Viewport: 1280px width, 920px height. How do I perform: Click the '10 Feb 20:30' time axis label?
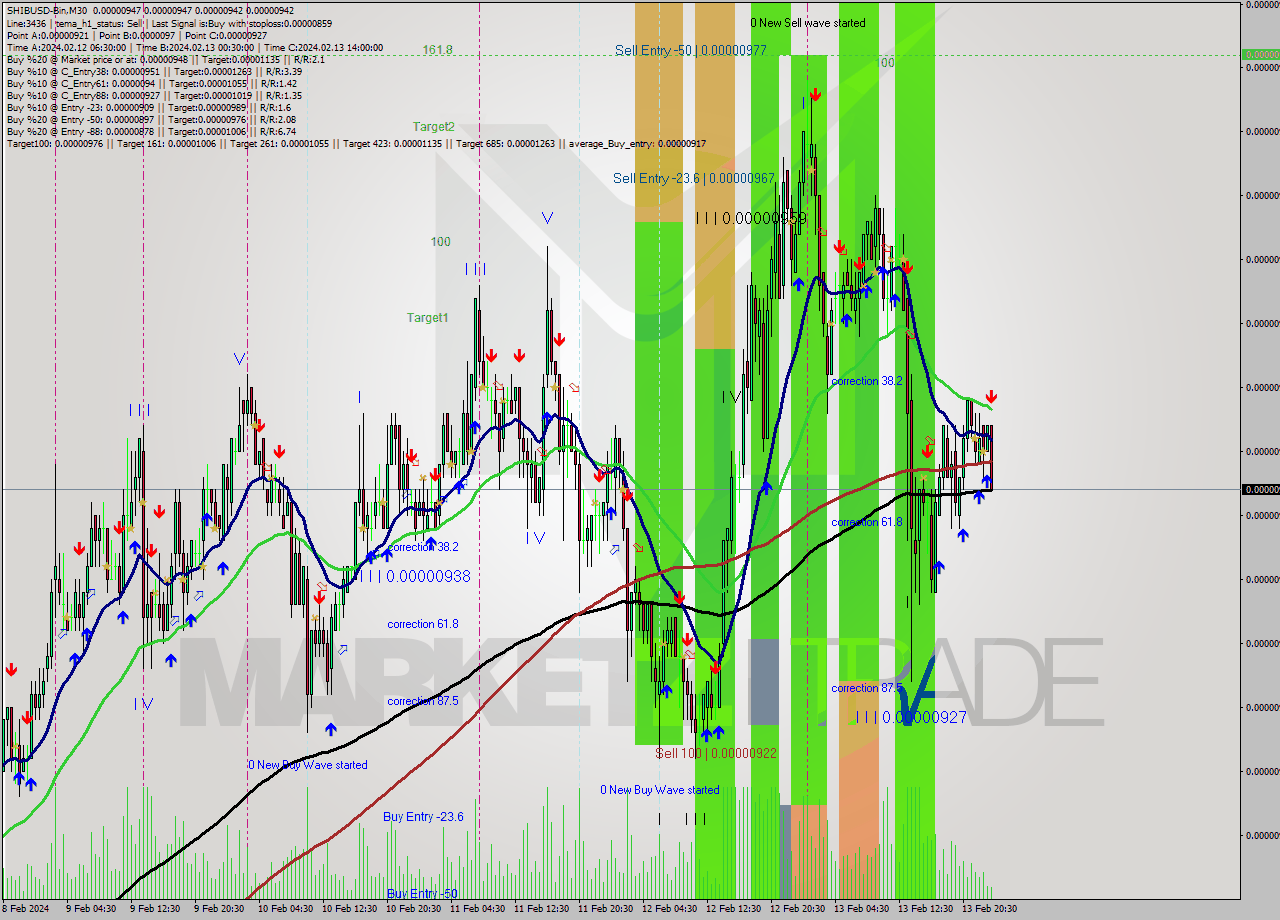pos(413,909)
